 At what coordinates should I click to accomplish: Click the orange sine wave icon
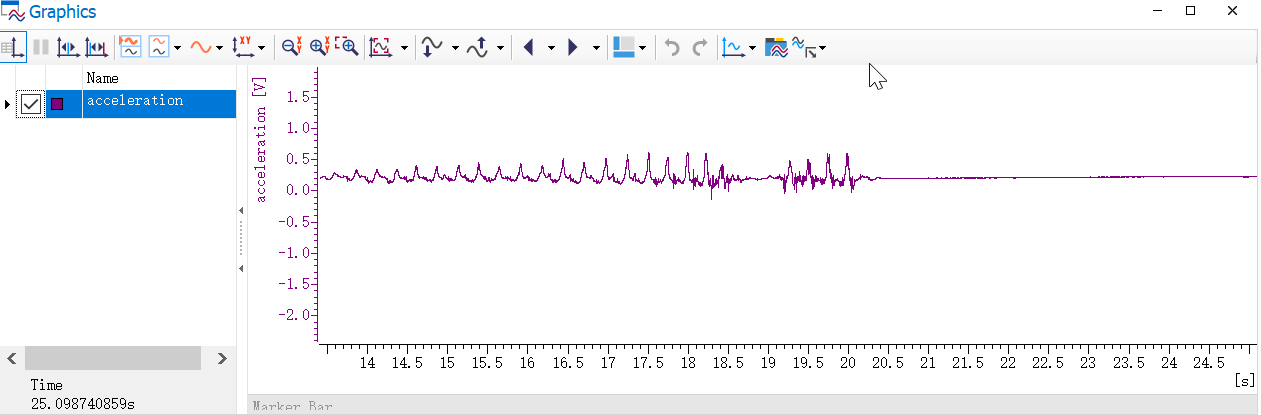click(201, 47)
